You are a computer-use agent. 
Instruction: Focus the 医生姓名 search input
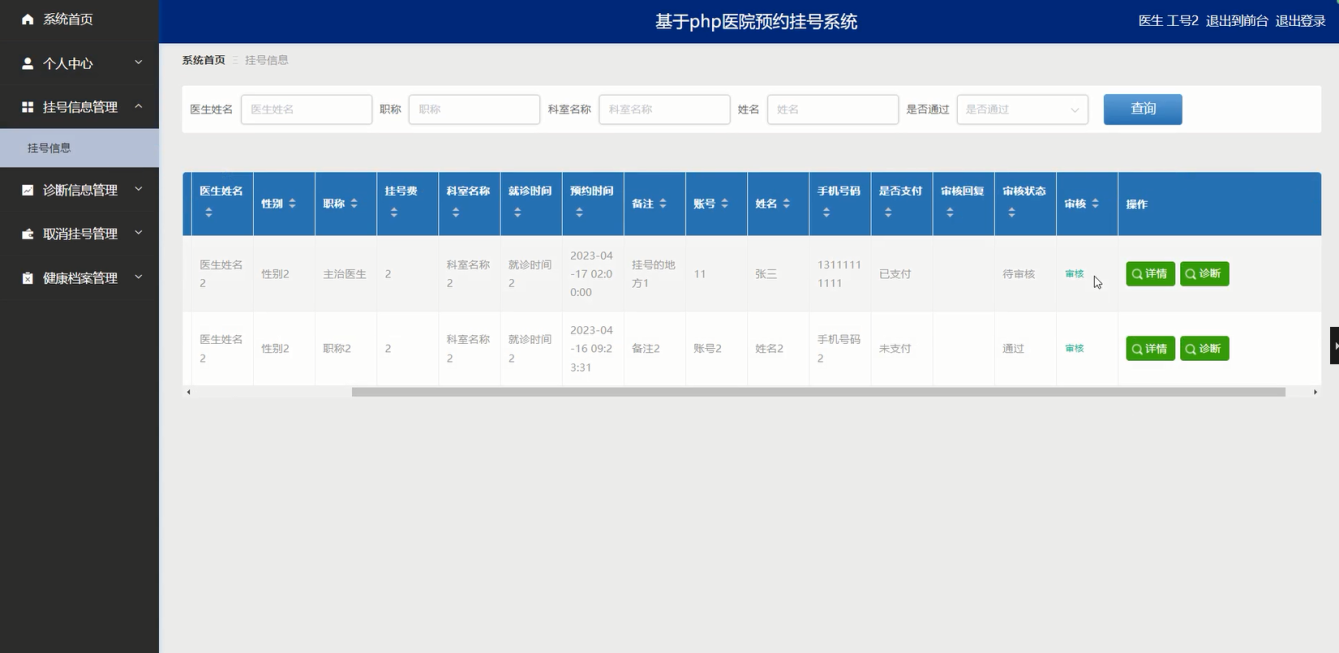coord(306,109)
